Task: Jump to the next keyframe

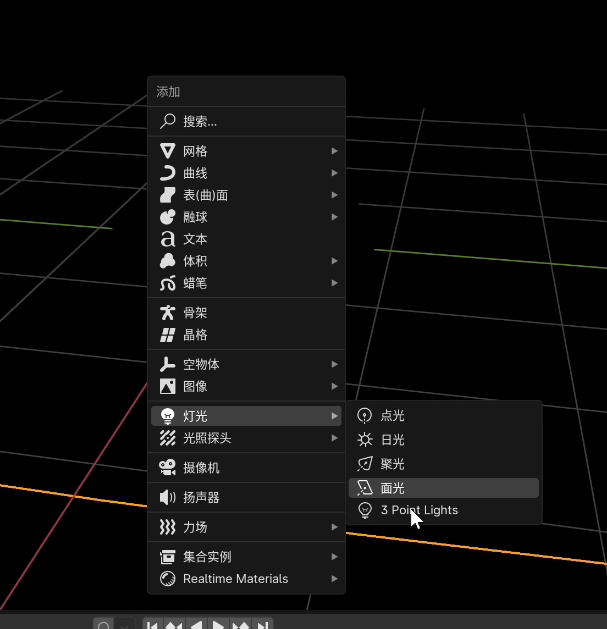Action: [x=240, y=624]
